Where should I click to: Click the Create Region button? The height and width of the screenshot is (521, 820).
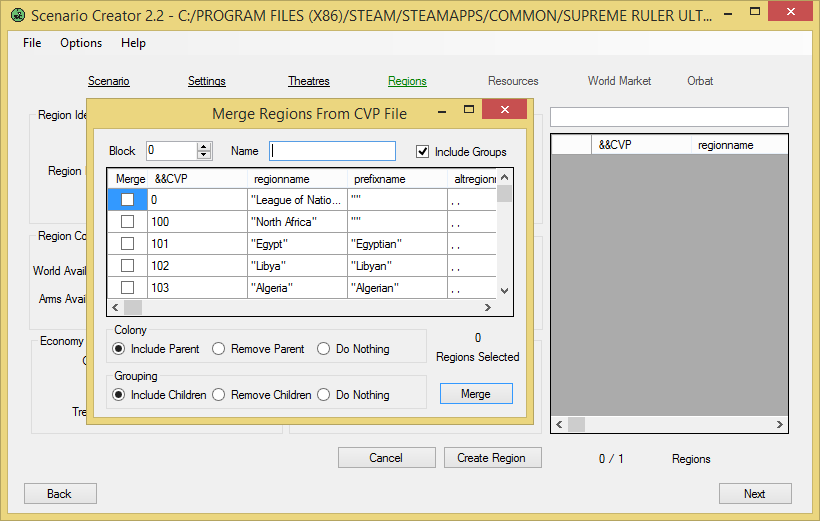click(x=492, y=458)
